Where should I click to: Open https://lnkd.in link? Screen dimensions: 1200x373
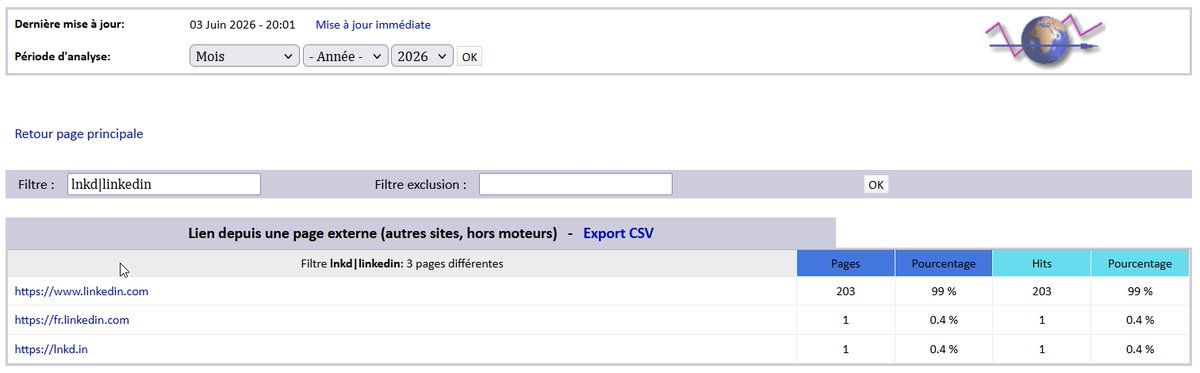click(51, 349)
